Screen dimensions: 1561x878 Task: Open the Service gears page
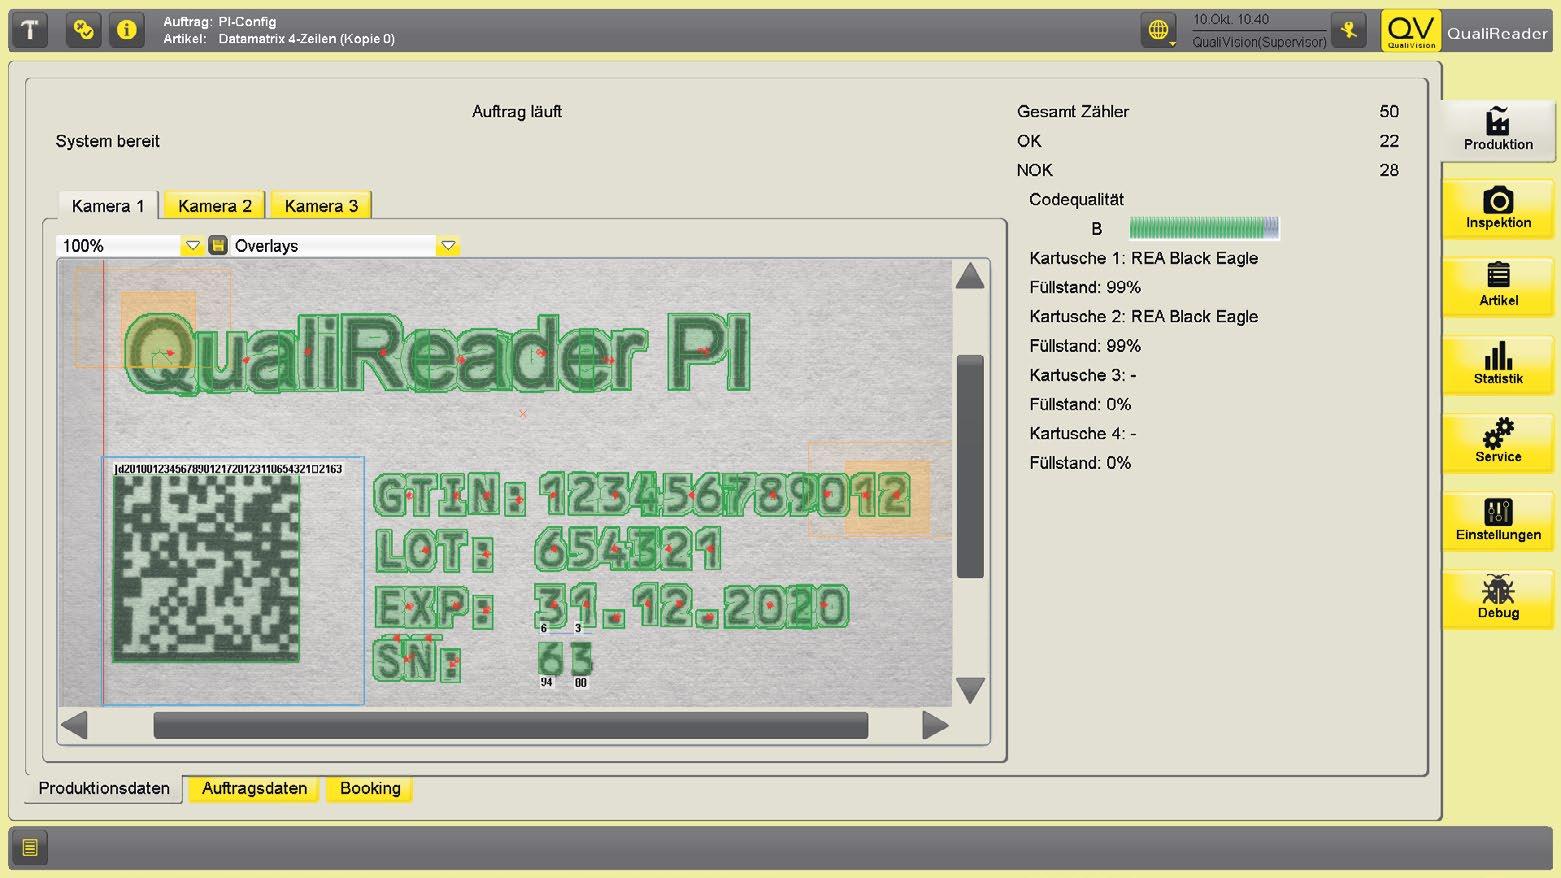pyautogui.click(x=1498, y=442)
